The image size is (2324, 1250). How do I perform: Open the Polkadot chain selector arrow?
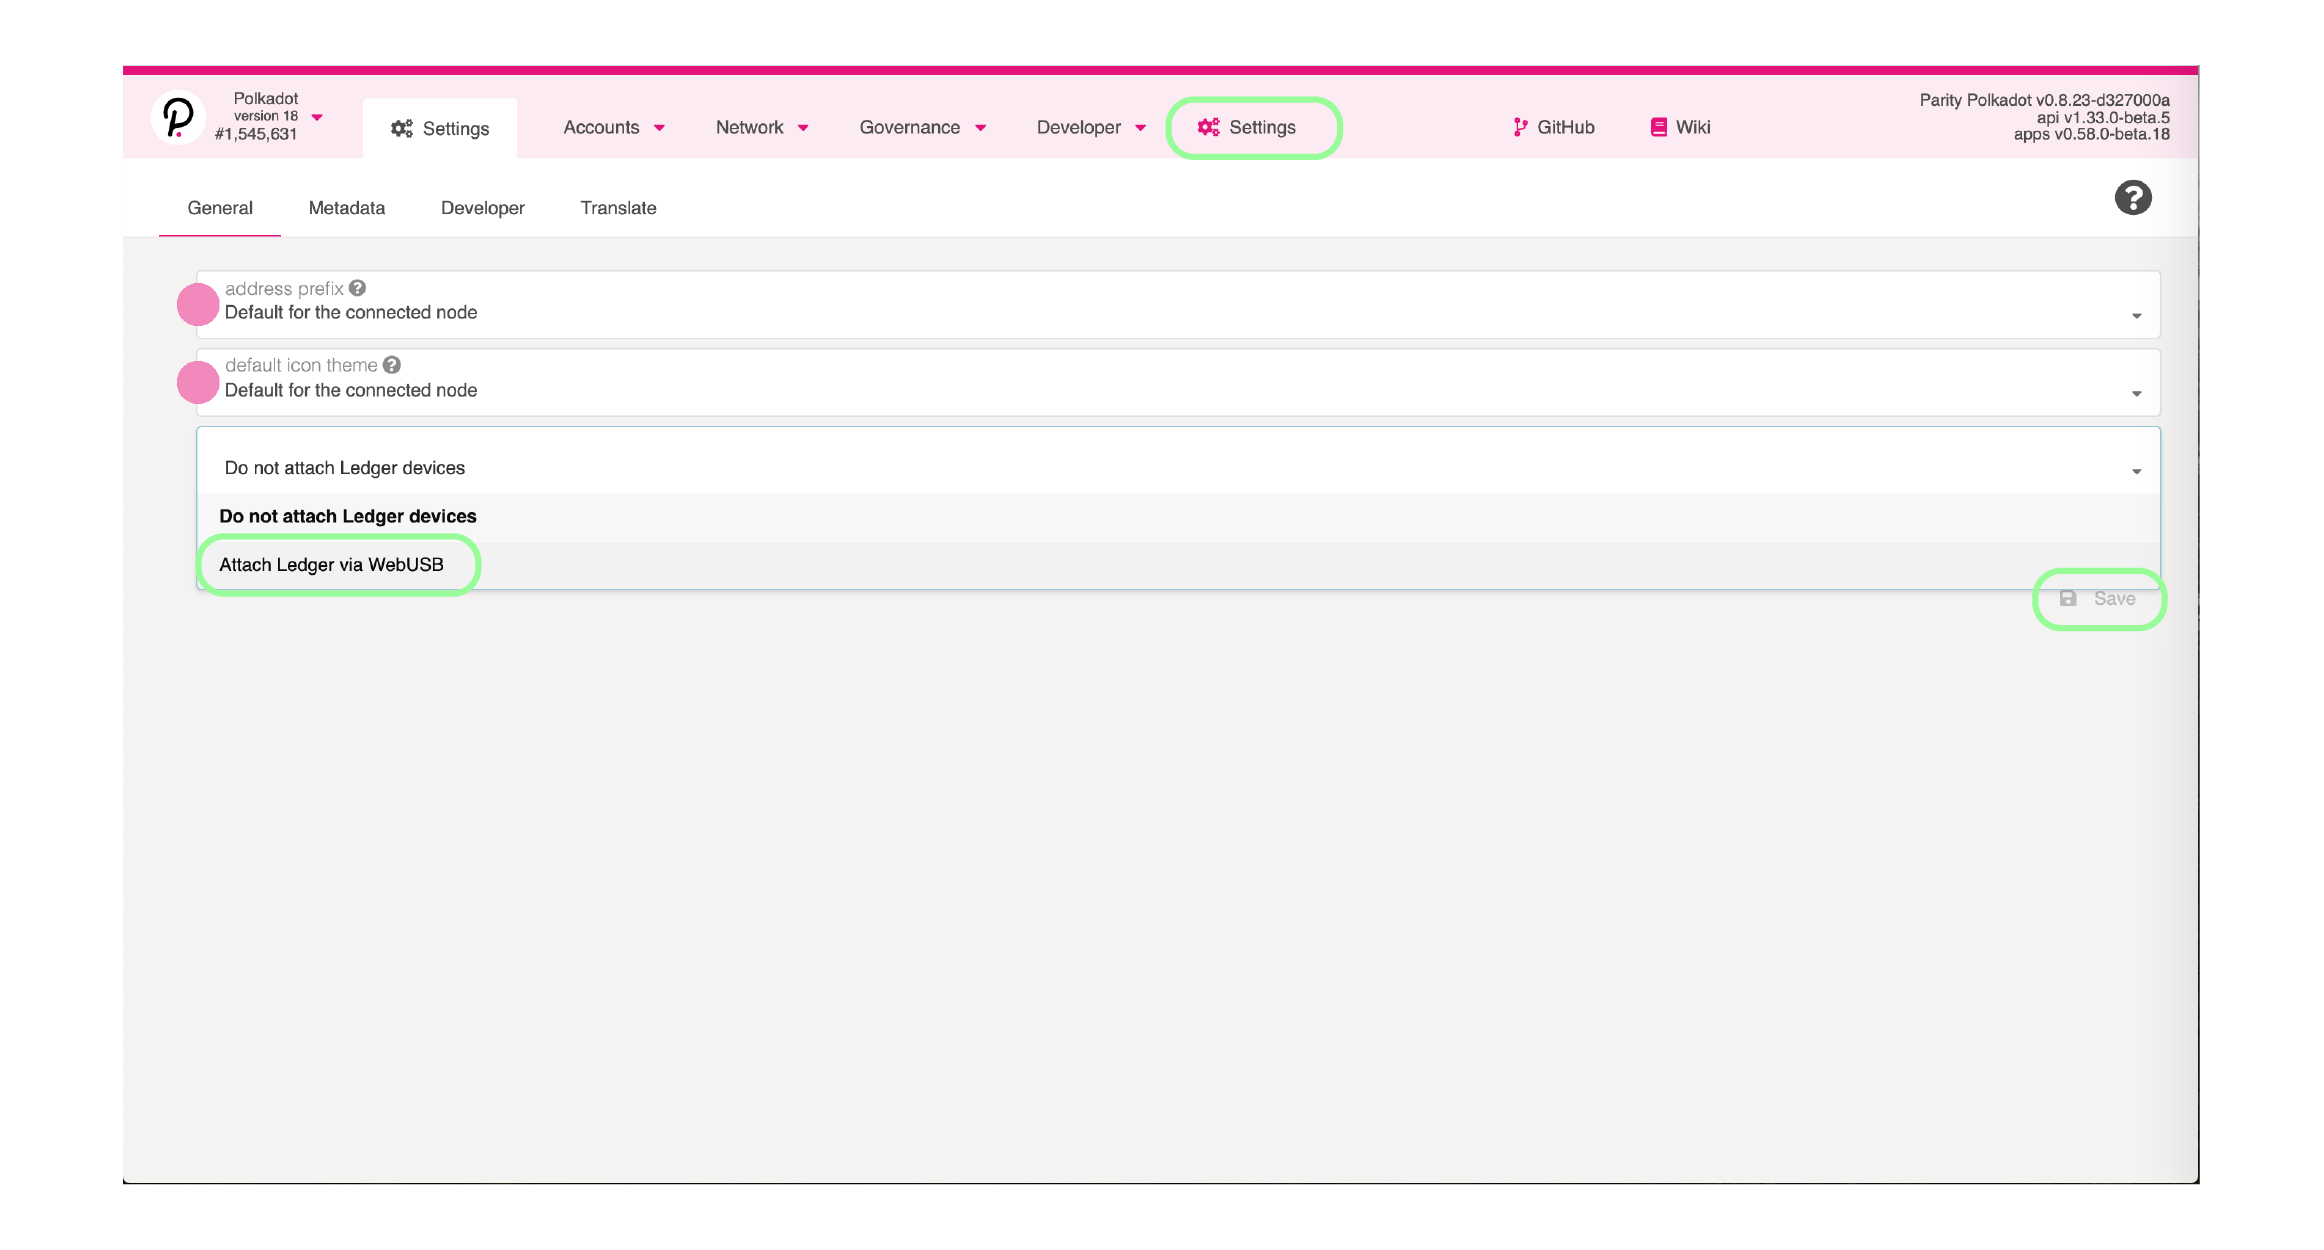point(317,117)
